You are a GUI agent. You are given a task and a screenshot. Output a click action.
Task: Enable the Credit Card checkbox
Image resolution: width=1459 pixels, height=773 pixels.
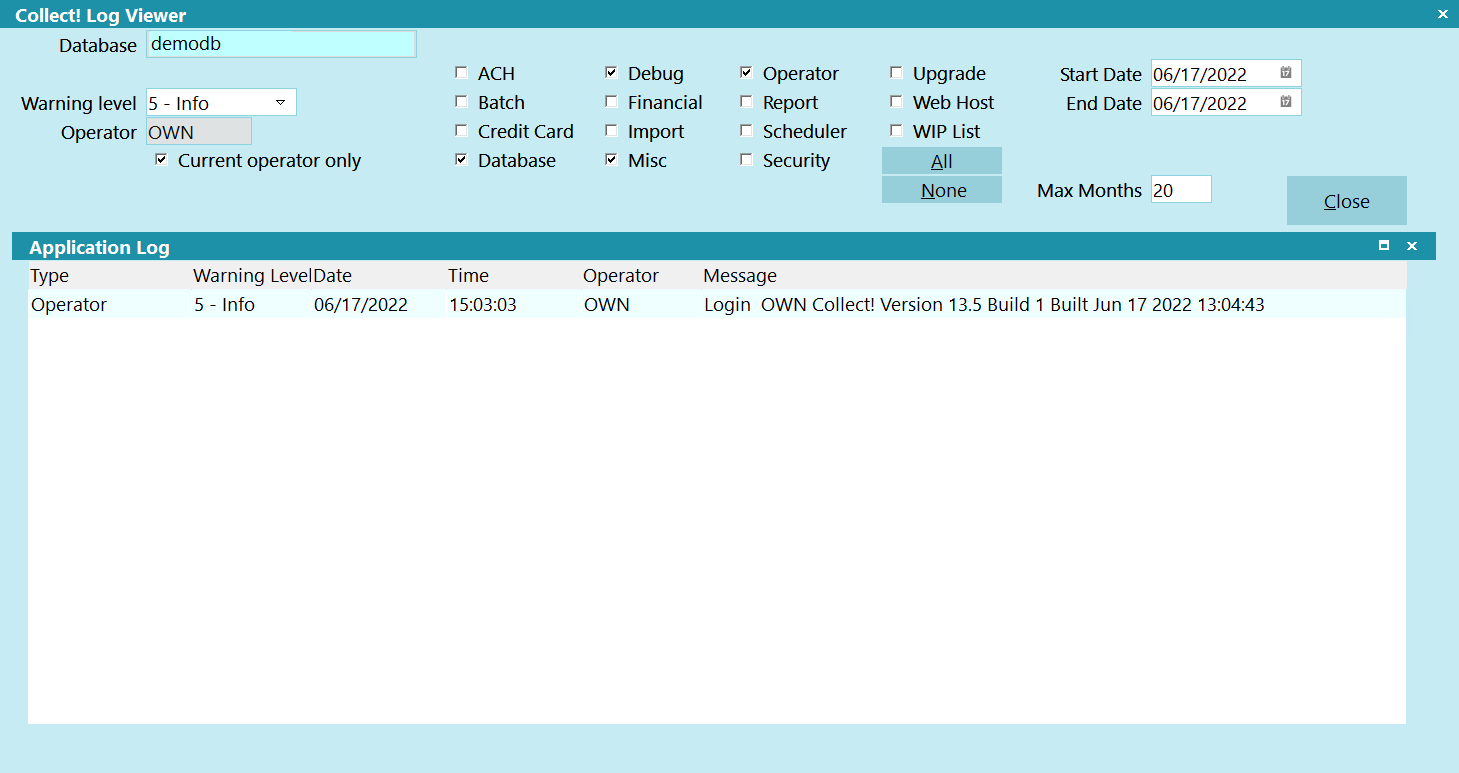coord(461,131)
